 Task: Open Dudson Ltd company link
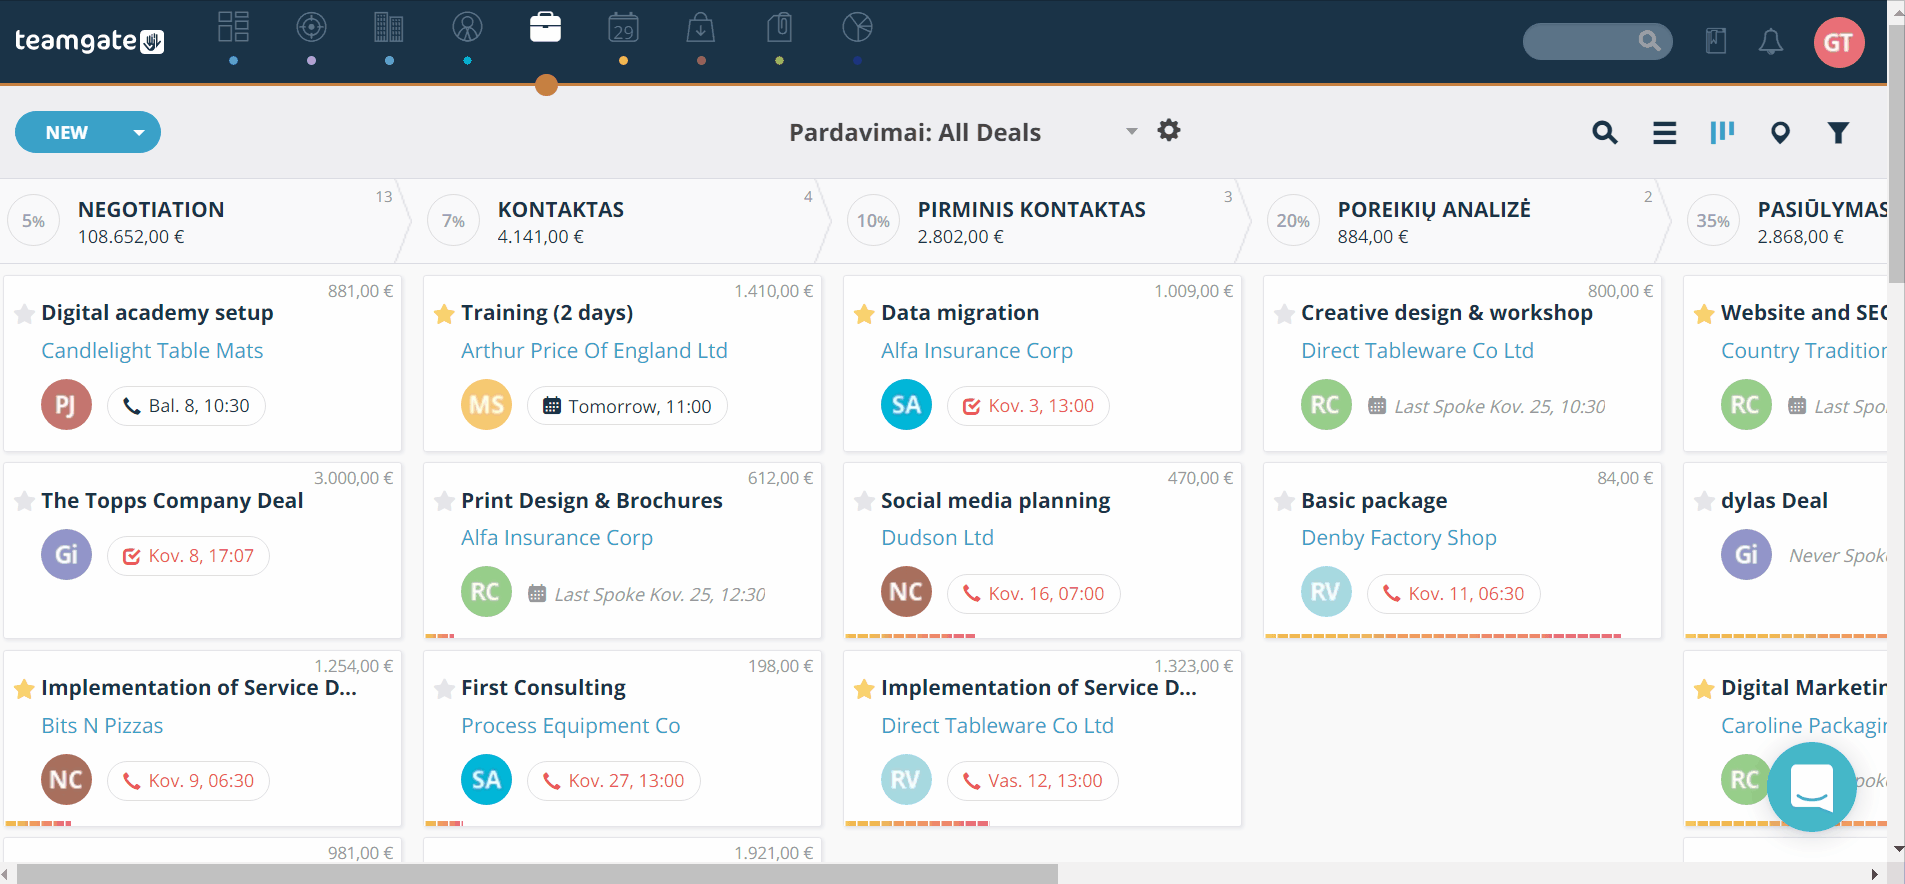937,538
